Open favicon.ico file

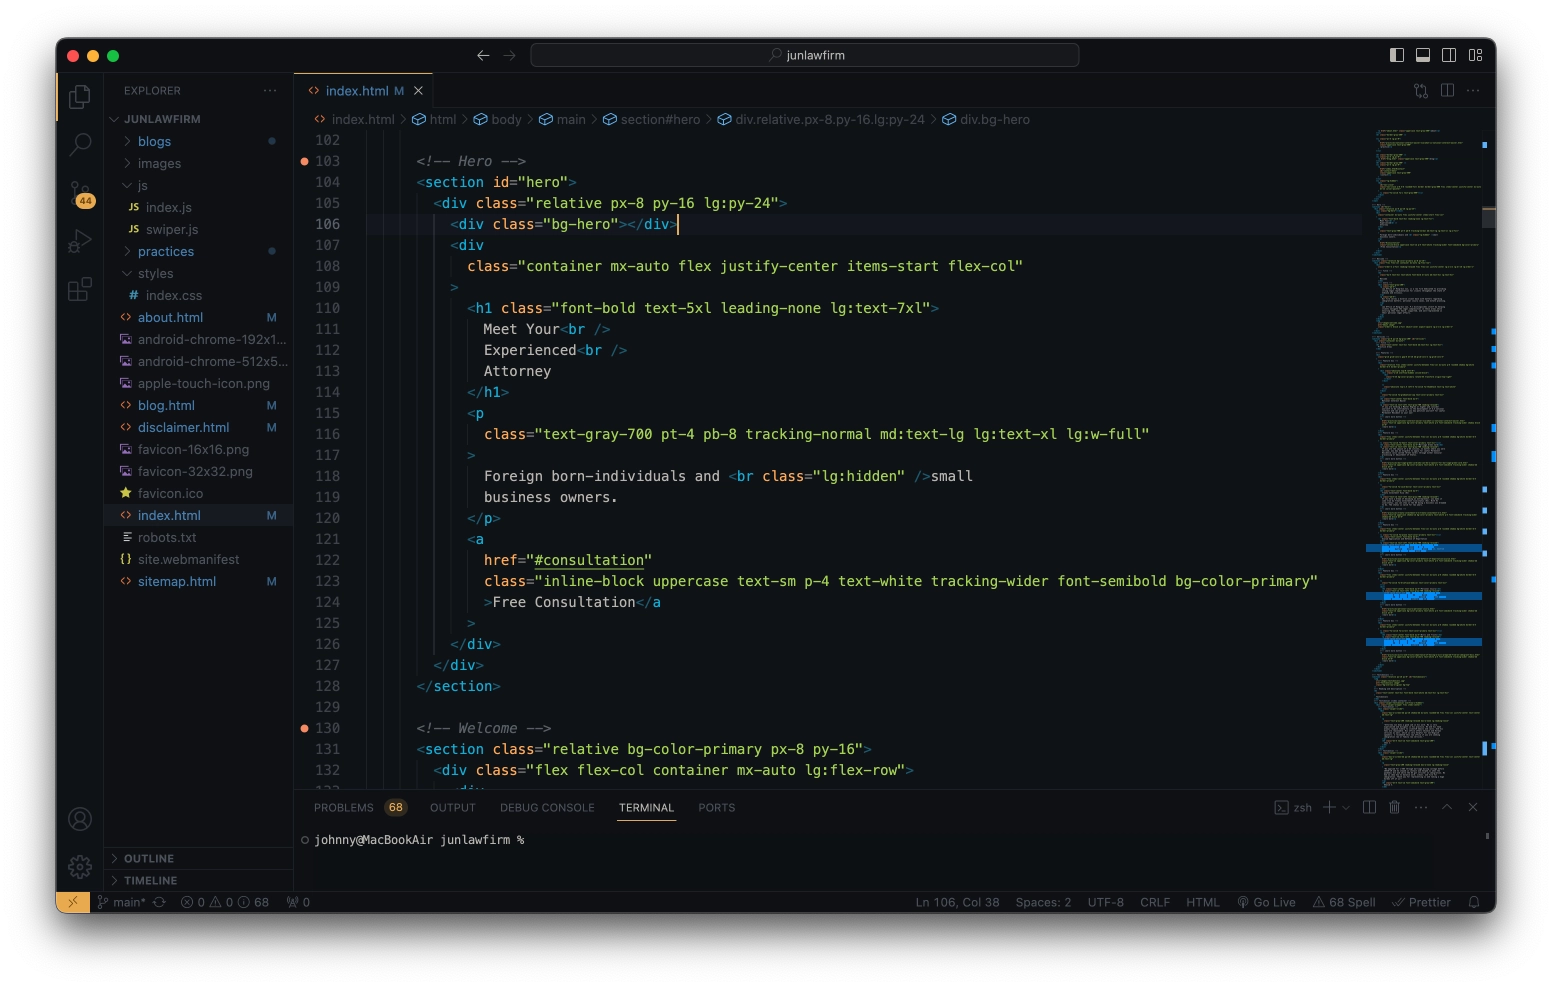tap(199, 493)
